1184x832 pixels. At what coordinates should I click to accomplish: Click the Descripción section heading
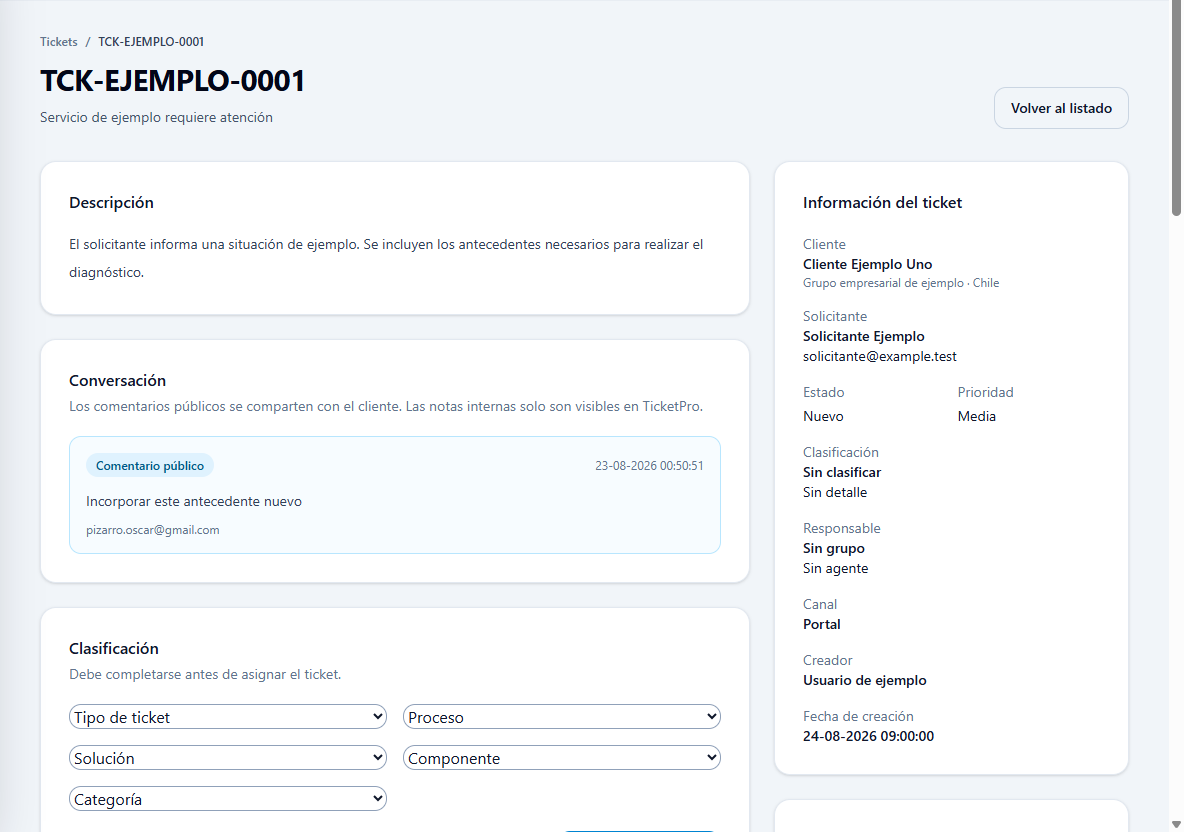pyautogui.click(x=111, y=202)
